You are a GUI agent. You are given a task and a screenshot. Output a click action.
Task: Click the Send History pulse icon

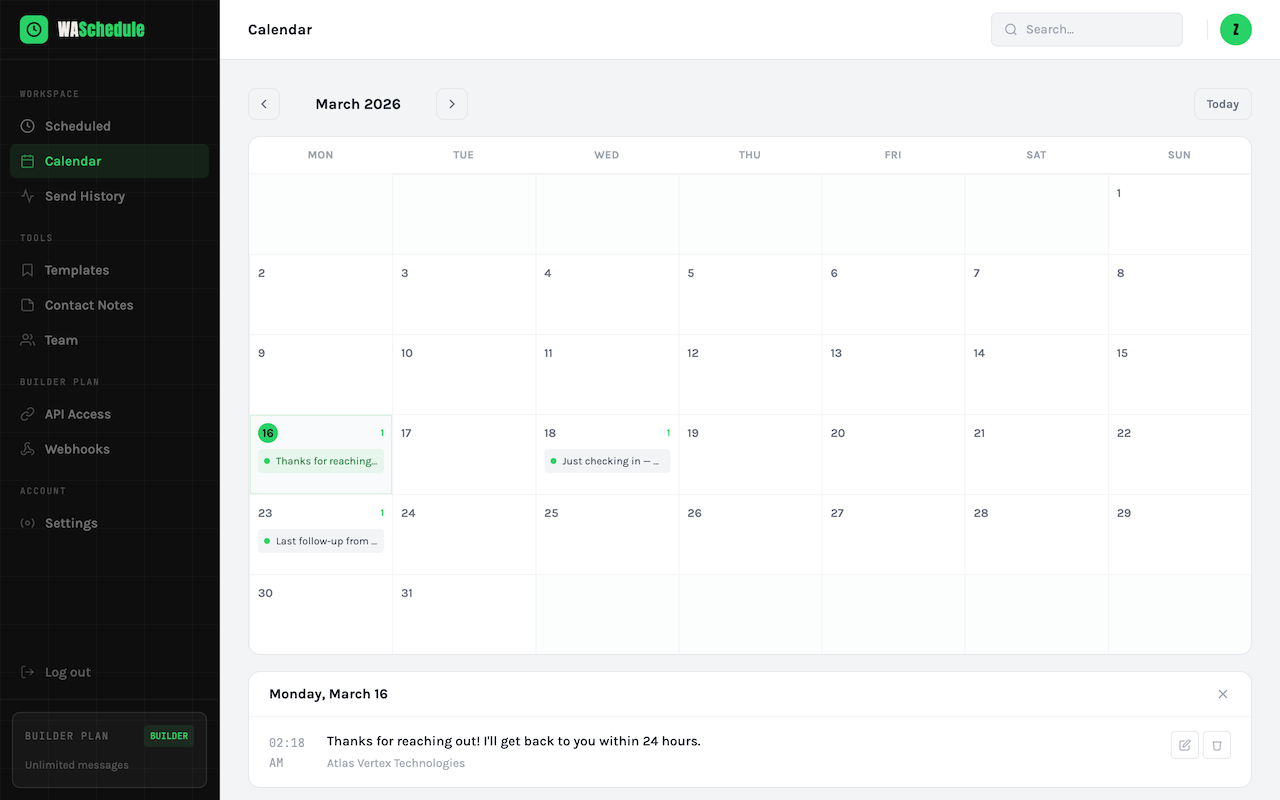click(x=27, y=196)
